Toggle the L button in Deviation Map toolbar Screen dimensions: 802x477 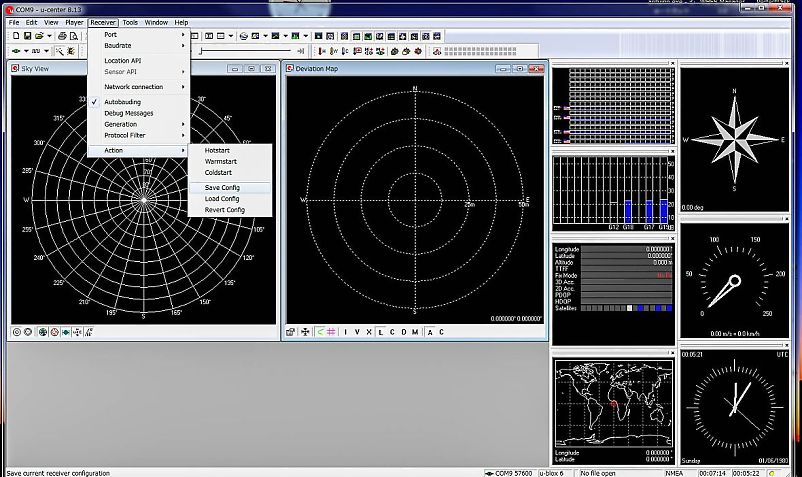click(x=381, y=332)
